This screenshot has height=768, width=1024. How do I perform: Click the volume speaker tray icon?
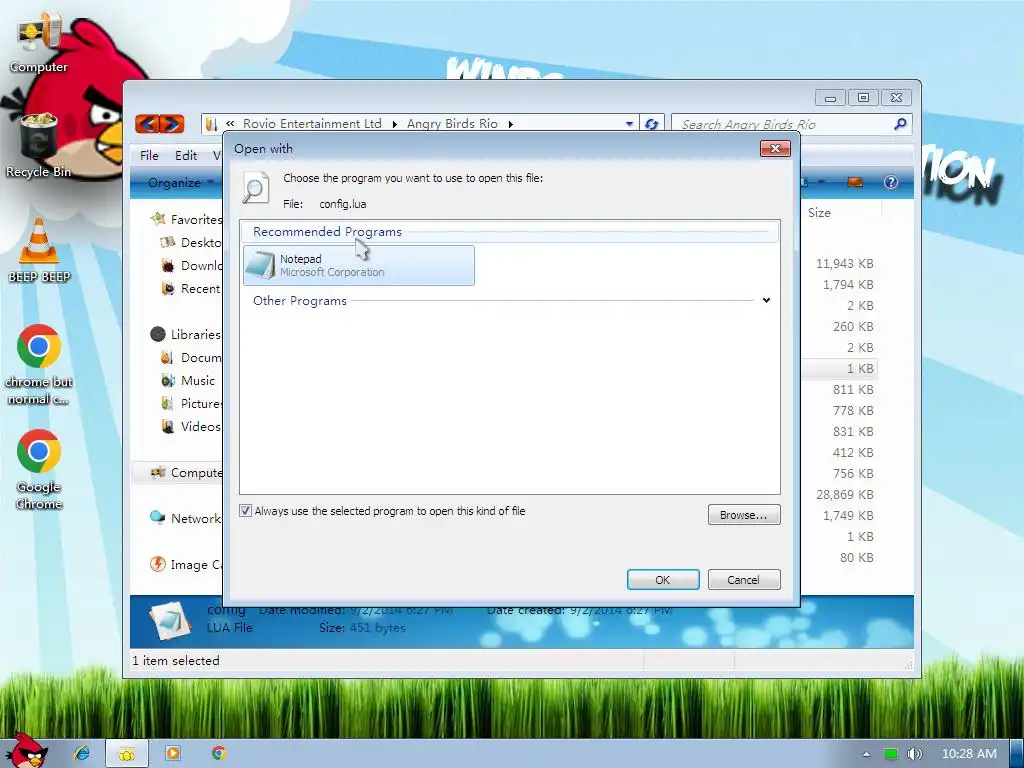click(x=914, y=754)
